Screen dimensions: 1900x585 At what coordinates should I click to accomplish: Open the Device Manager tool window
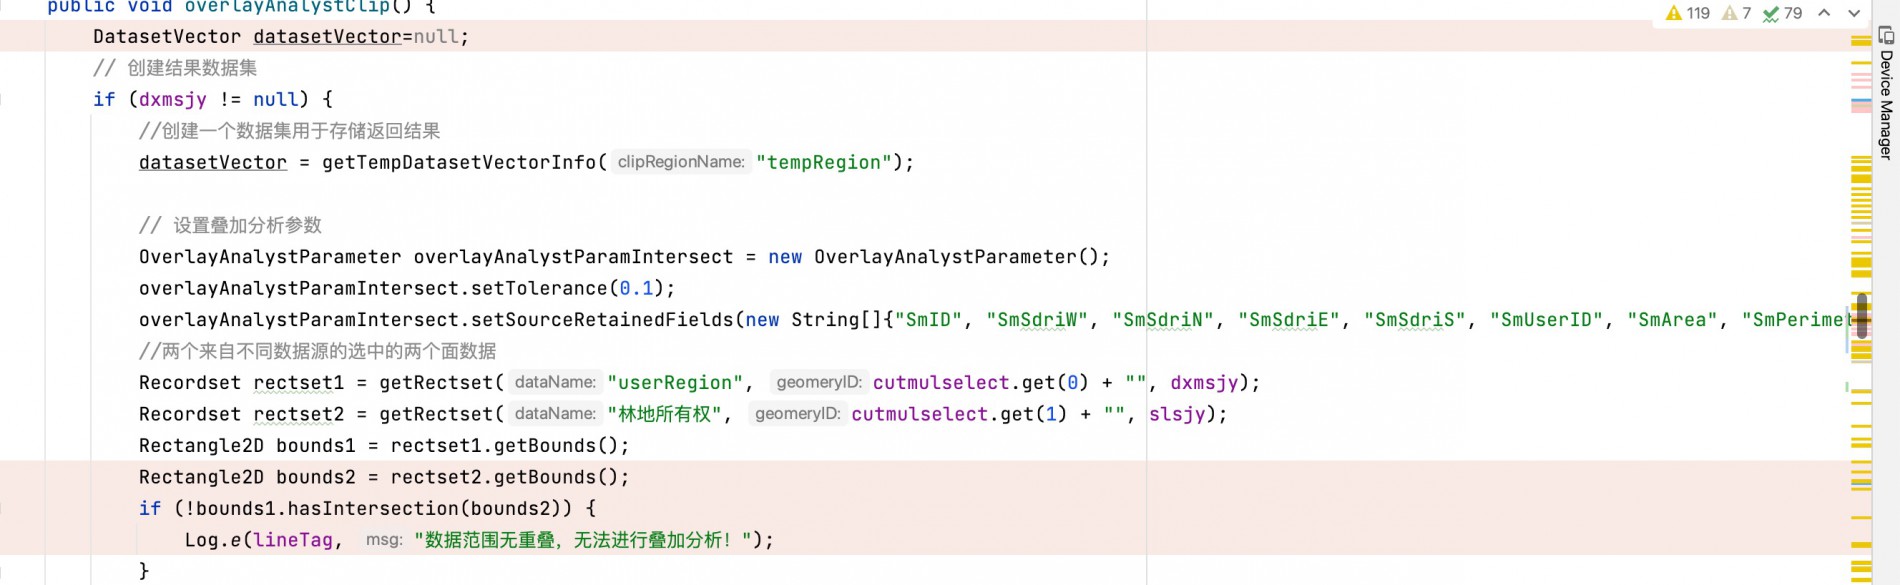[x=1886, y=93]
